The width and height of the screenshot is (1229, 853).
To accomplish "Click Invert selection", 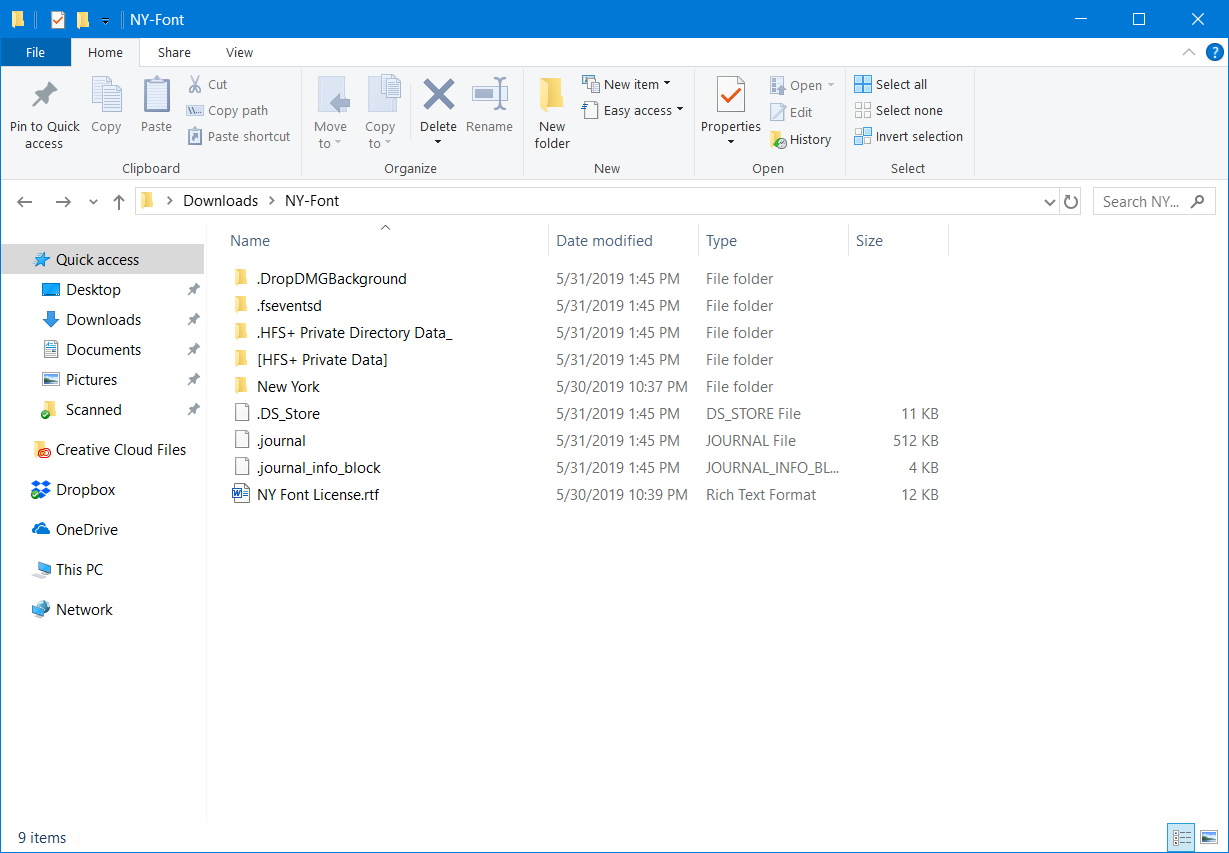I will point(908,136).
